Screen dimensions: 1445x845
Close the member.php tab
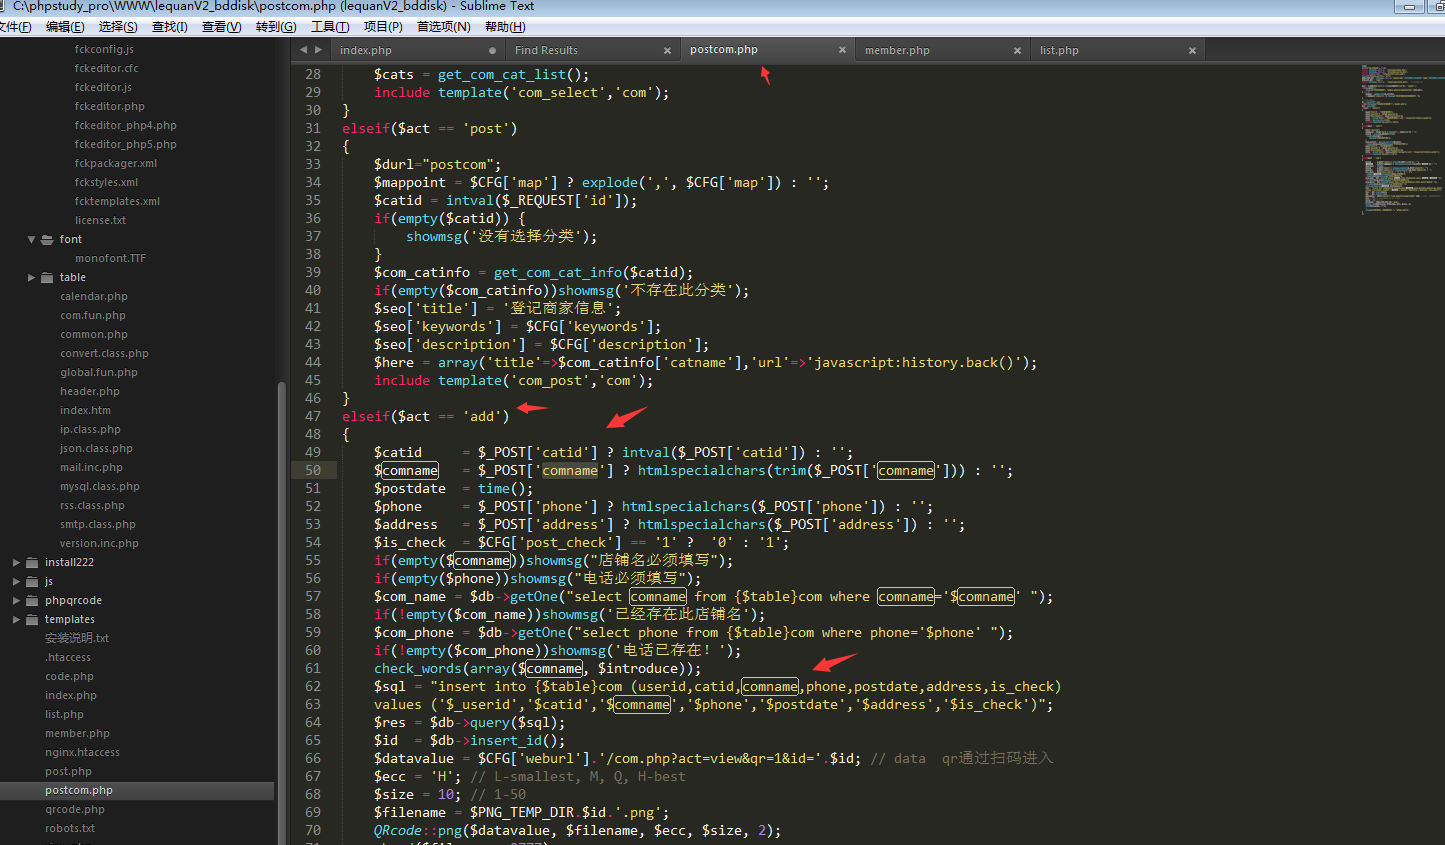pos(1017,51)
